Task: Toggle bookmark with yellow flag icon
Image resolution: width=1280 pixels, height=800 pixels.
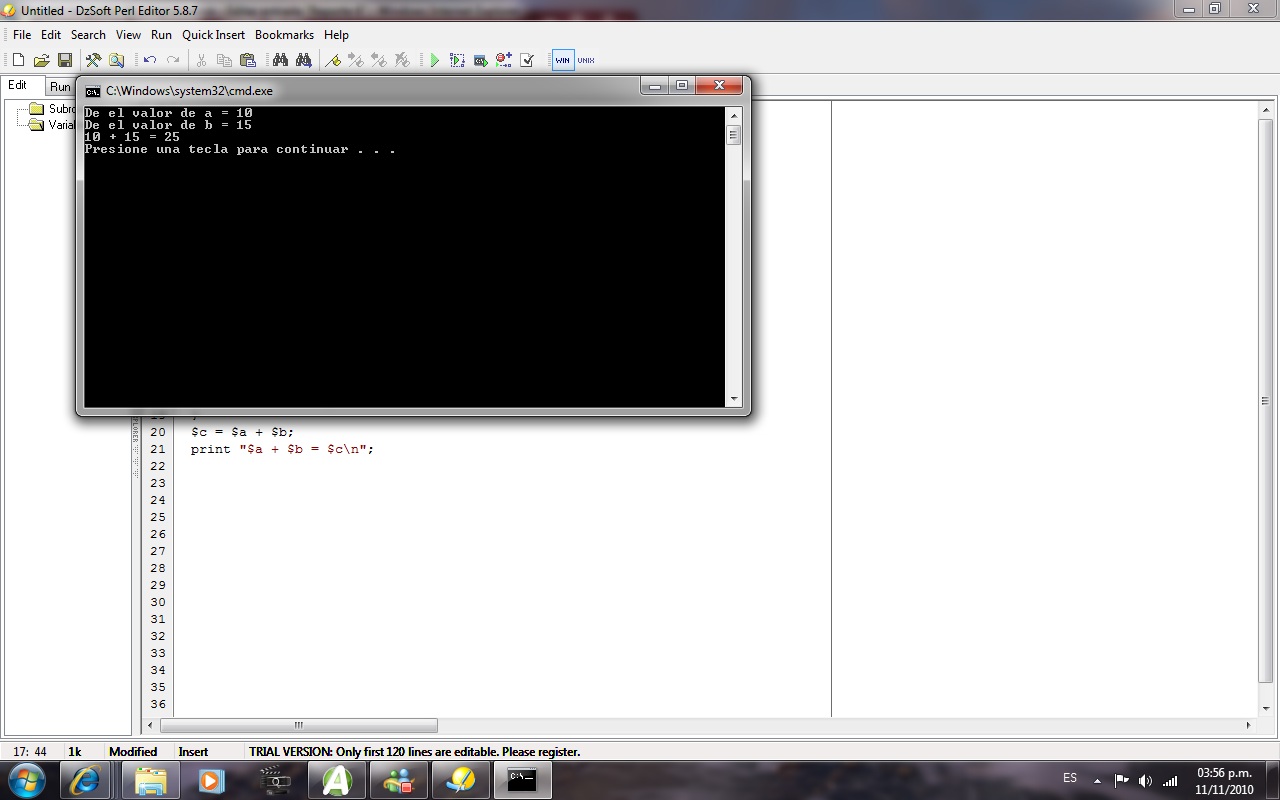Action: point(333,60)
